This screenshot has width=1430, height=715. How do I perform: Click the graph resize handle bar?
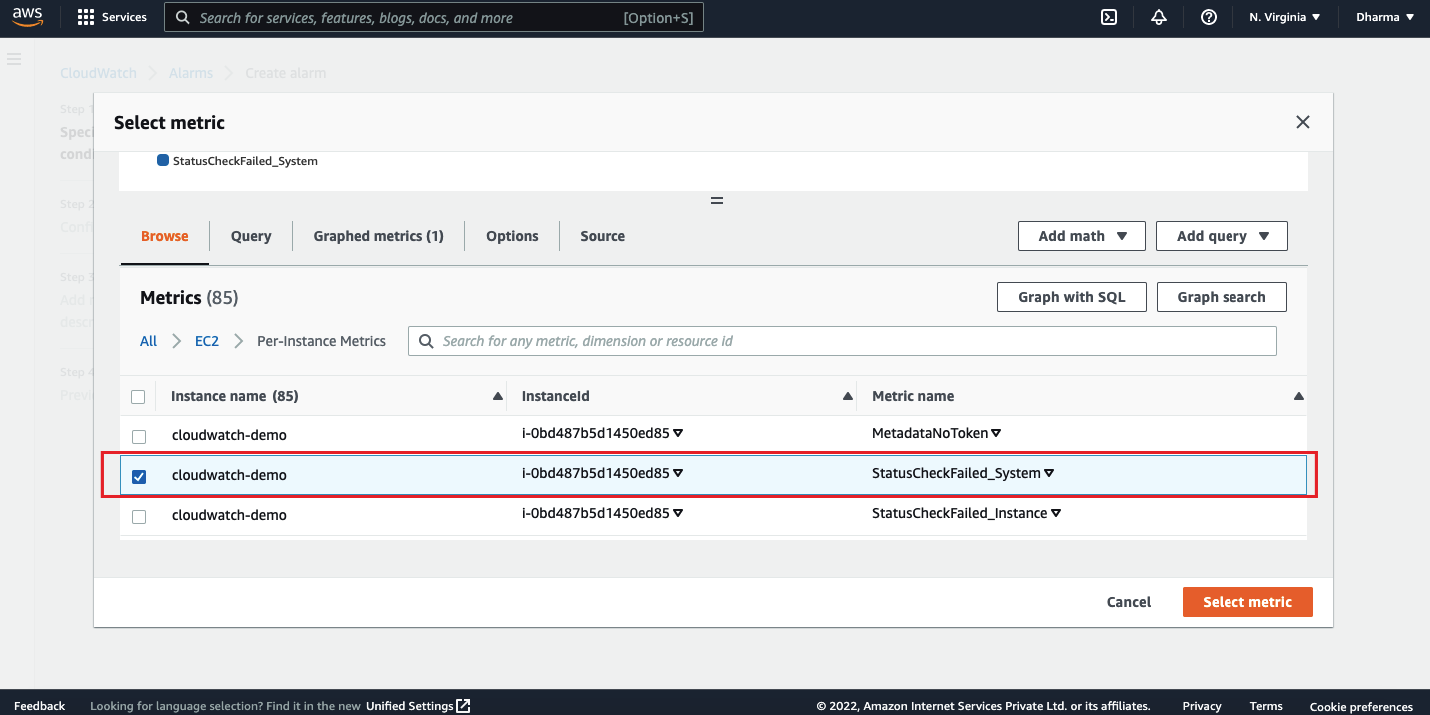tap(716, 200)
